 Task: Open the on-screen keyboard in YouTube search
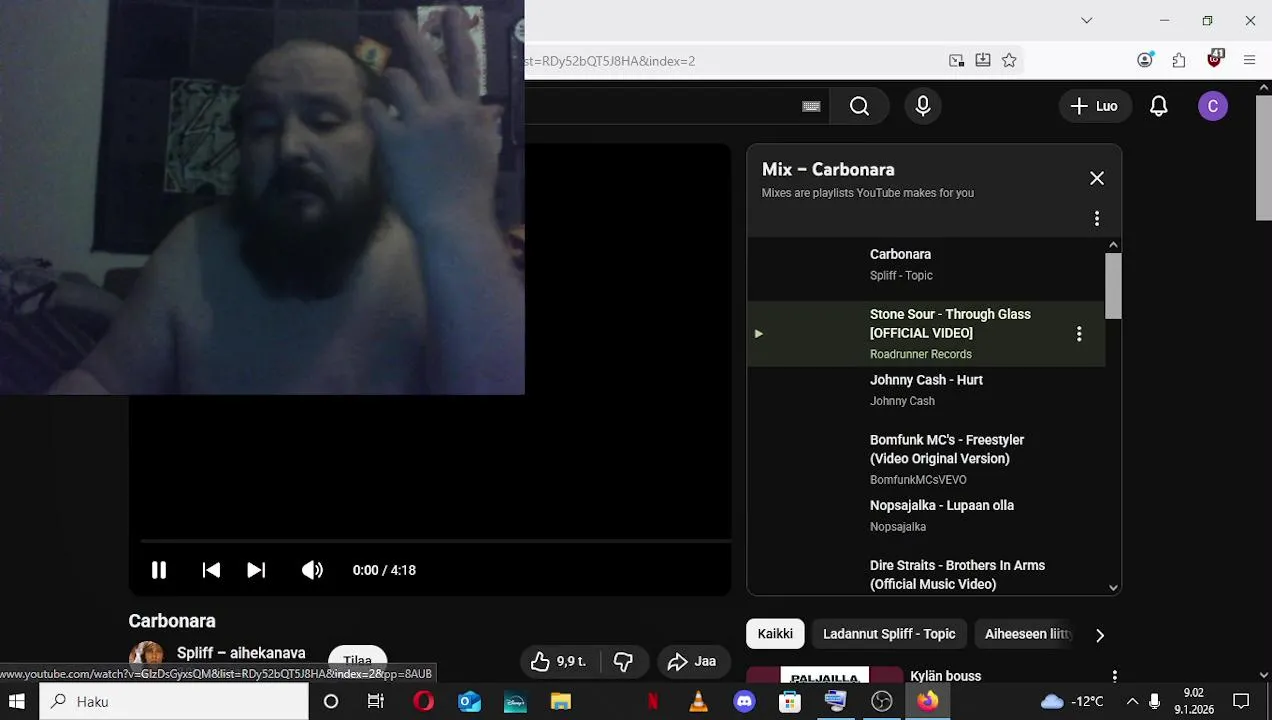[811, 106]
